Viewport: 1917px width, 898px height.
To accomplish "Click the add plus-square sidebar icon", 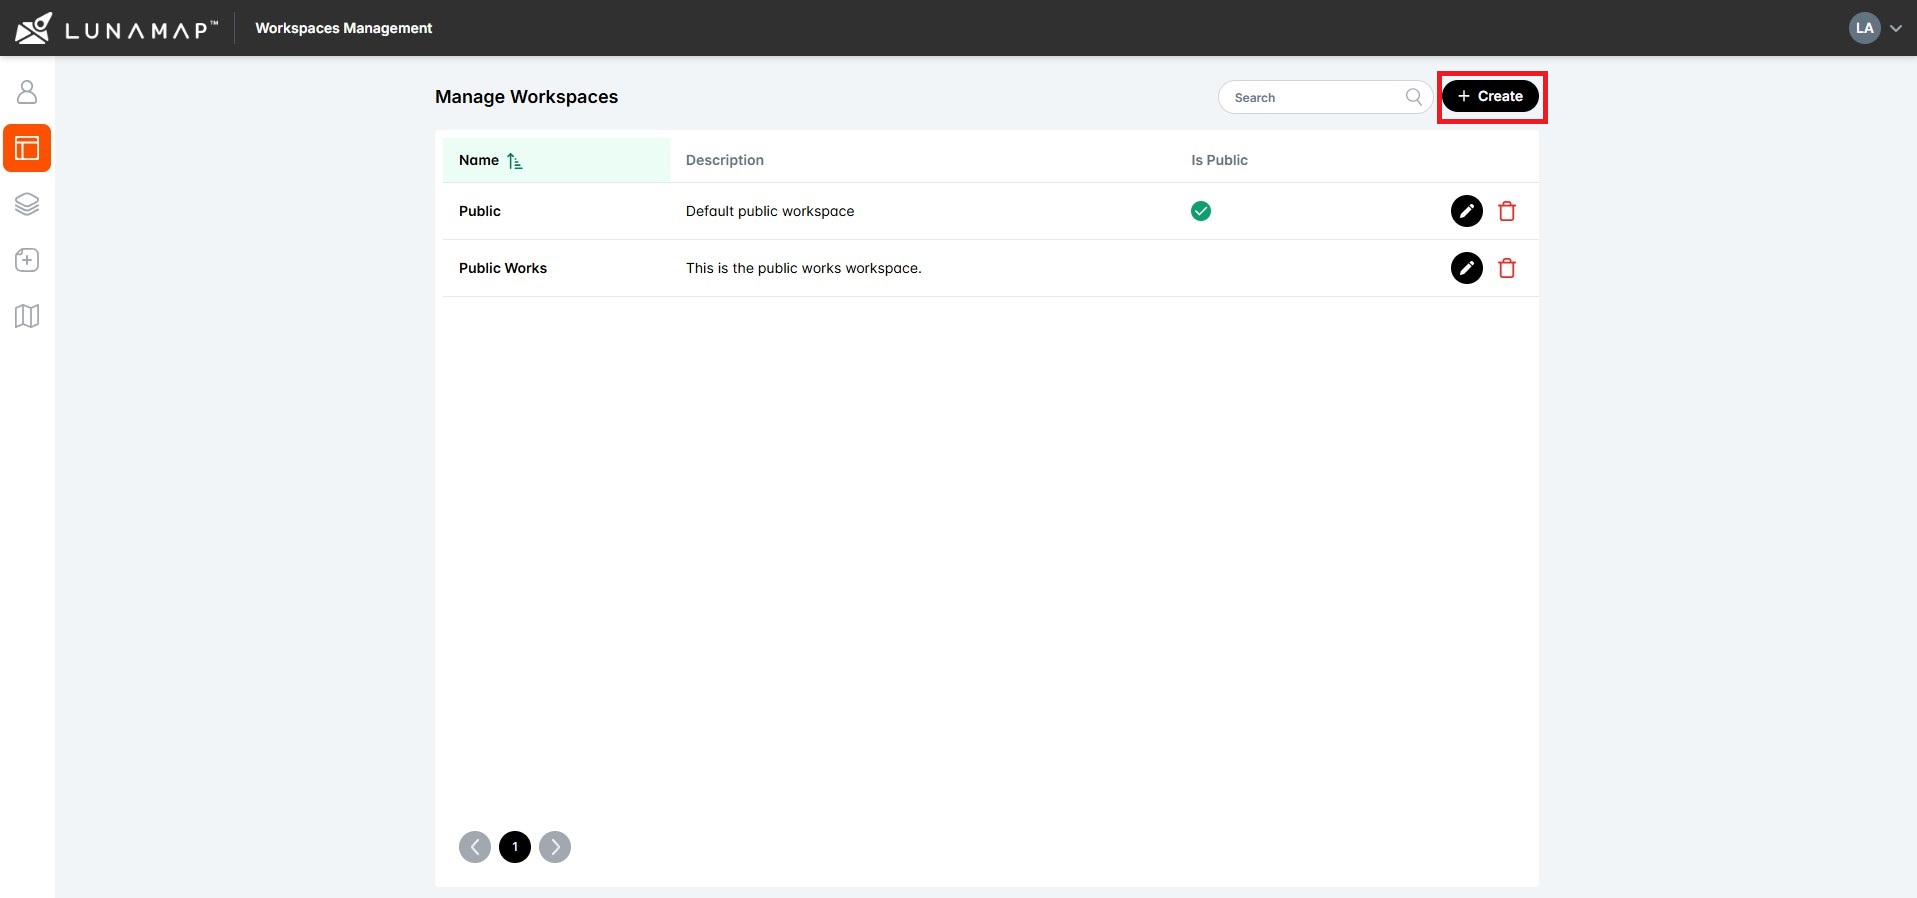I will pyautogui.click(x=27, y=260).
